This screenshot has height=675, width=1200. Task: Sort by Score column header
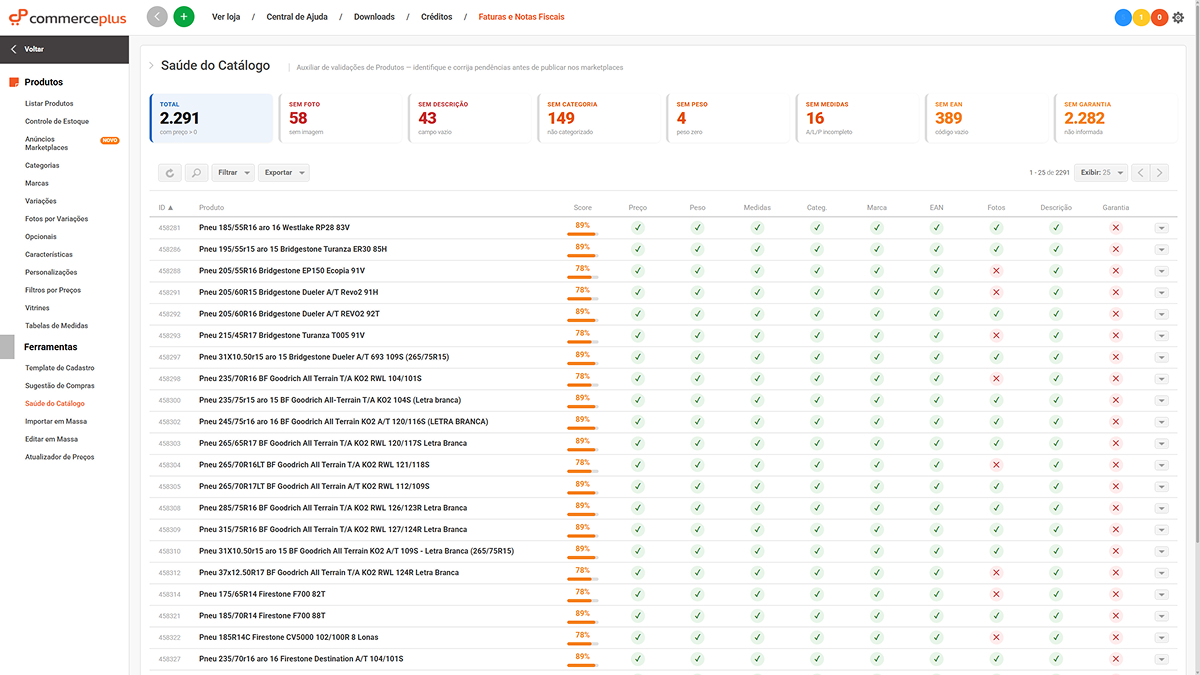pos(582,207)
